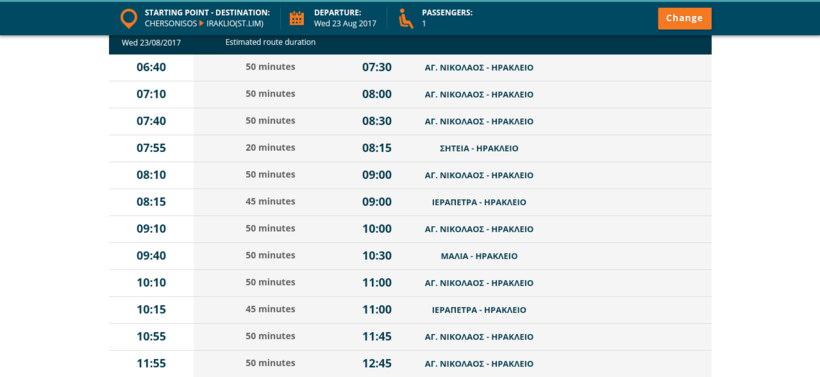Click the departure date Wed 23 Aug 2017
This screenshot has height=377, width=820.
coord(345,24)
